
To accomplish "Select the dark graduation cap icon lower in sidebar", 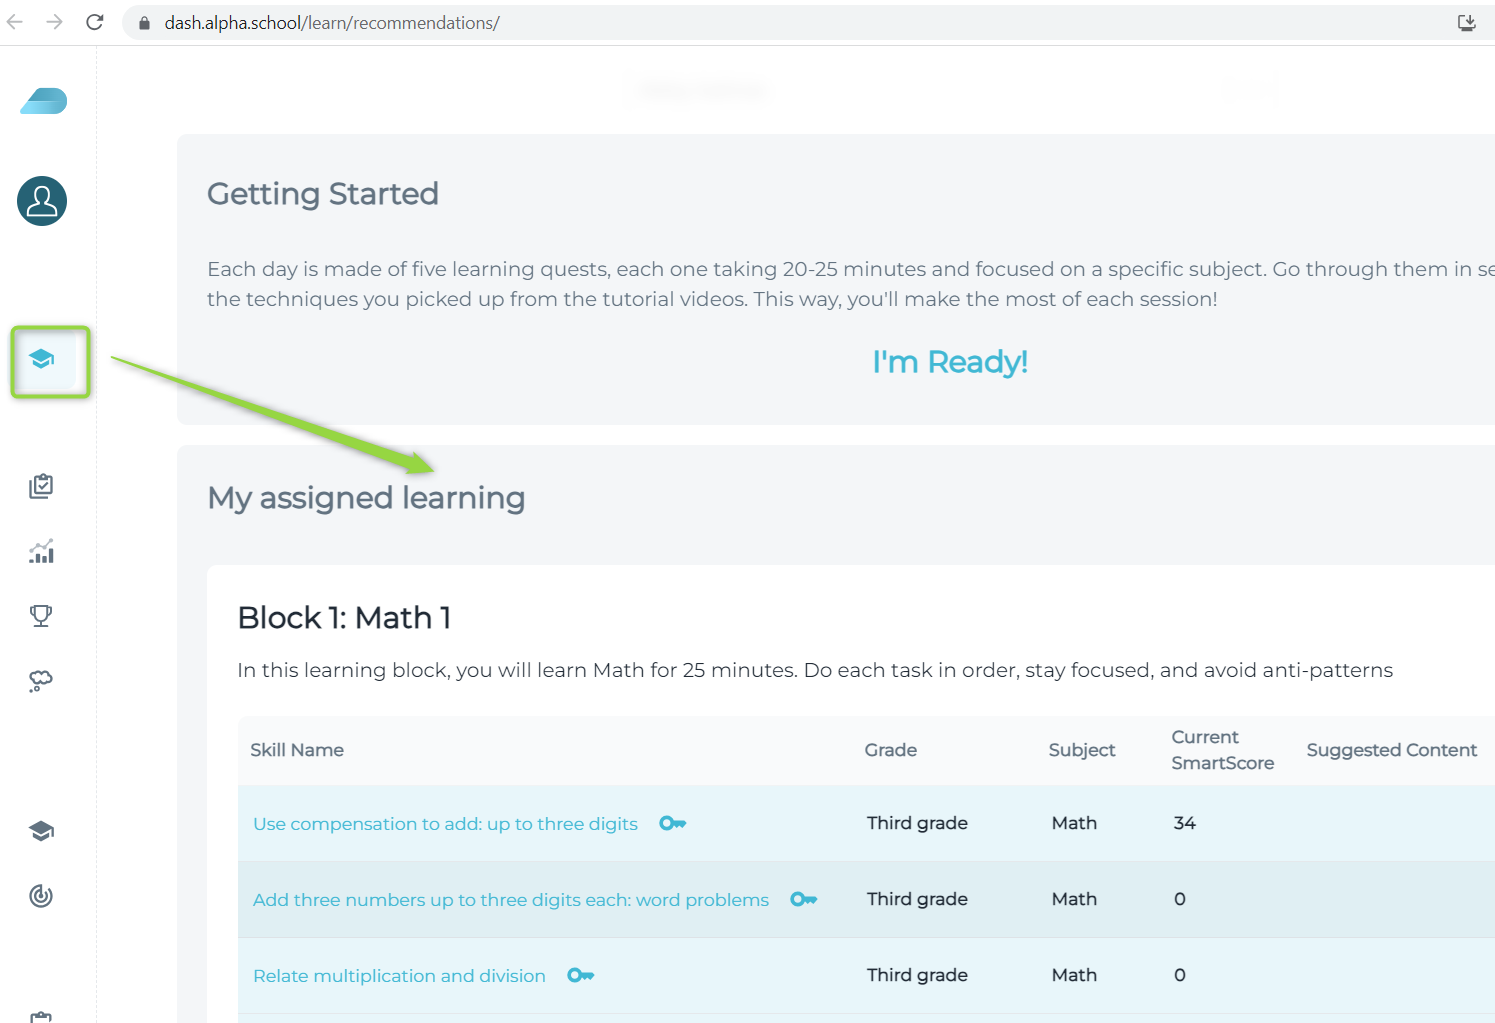I will tap(41, 831).
